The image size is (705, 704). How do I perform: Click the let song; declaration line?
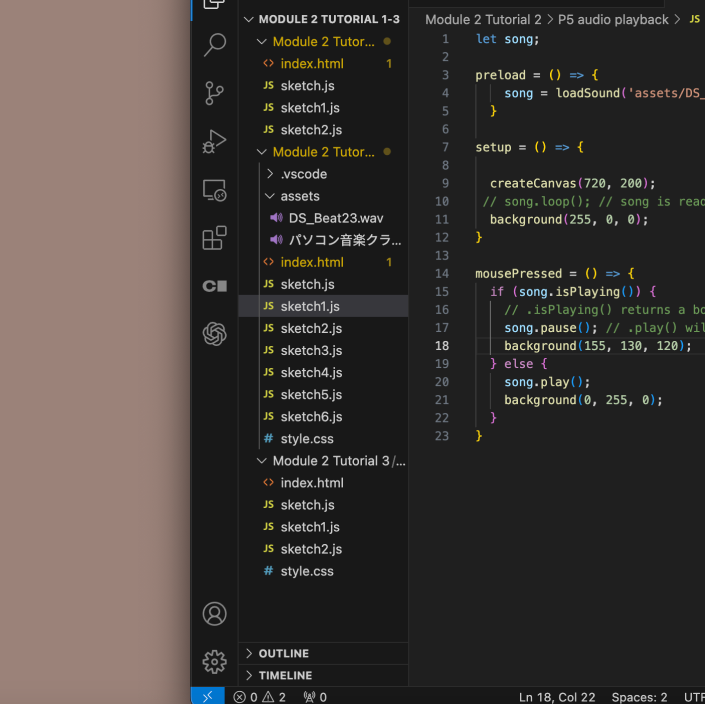tap(507, 39)
